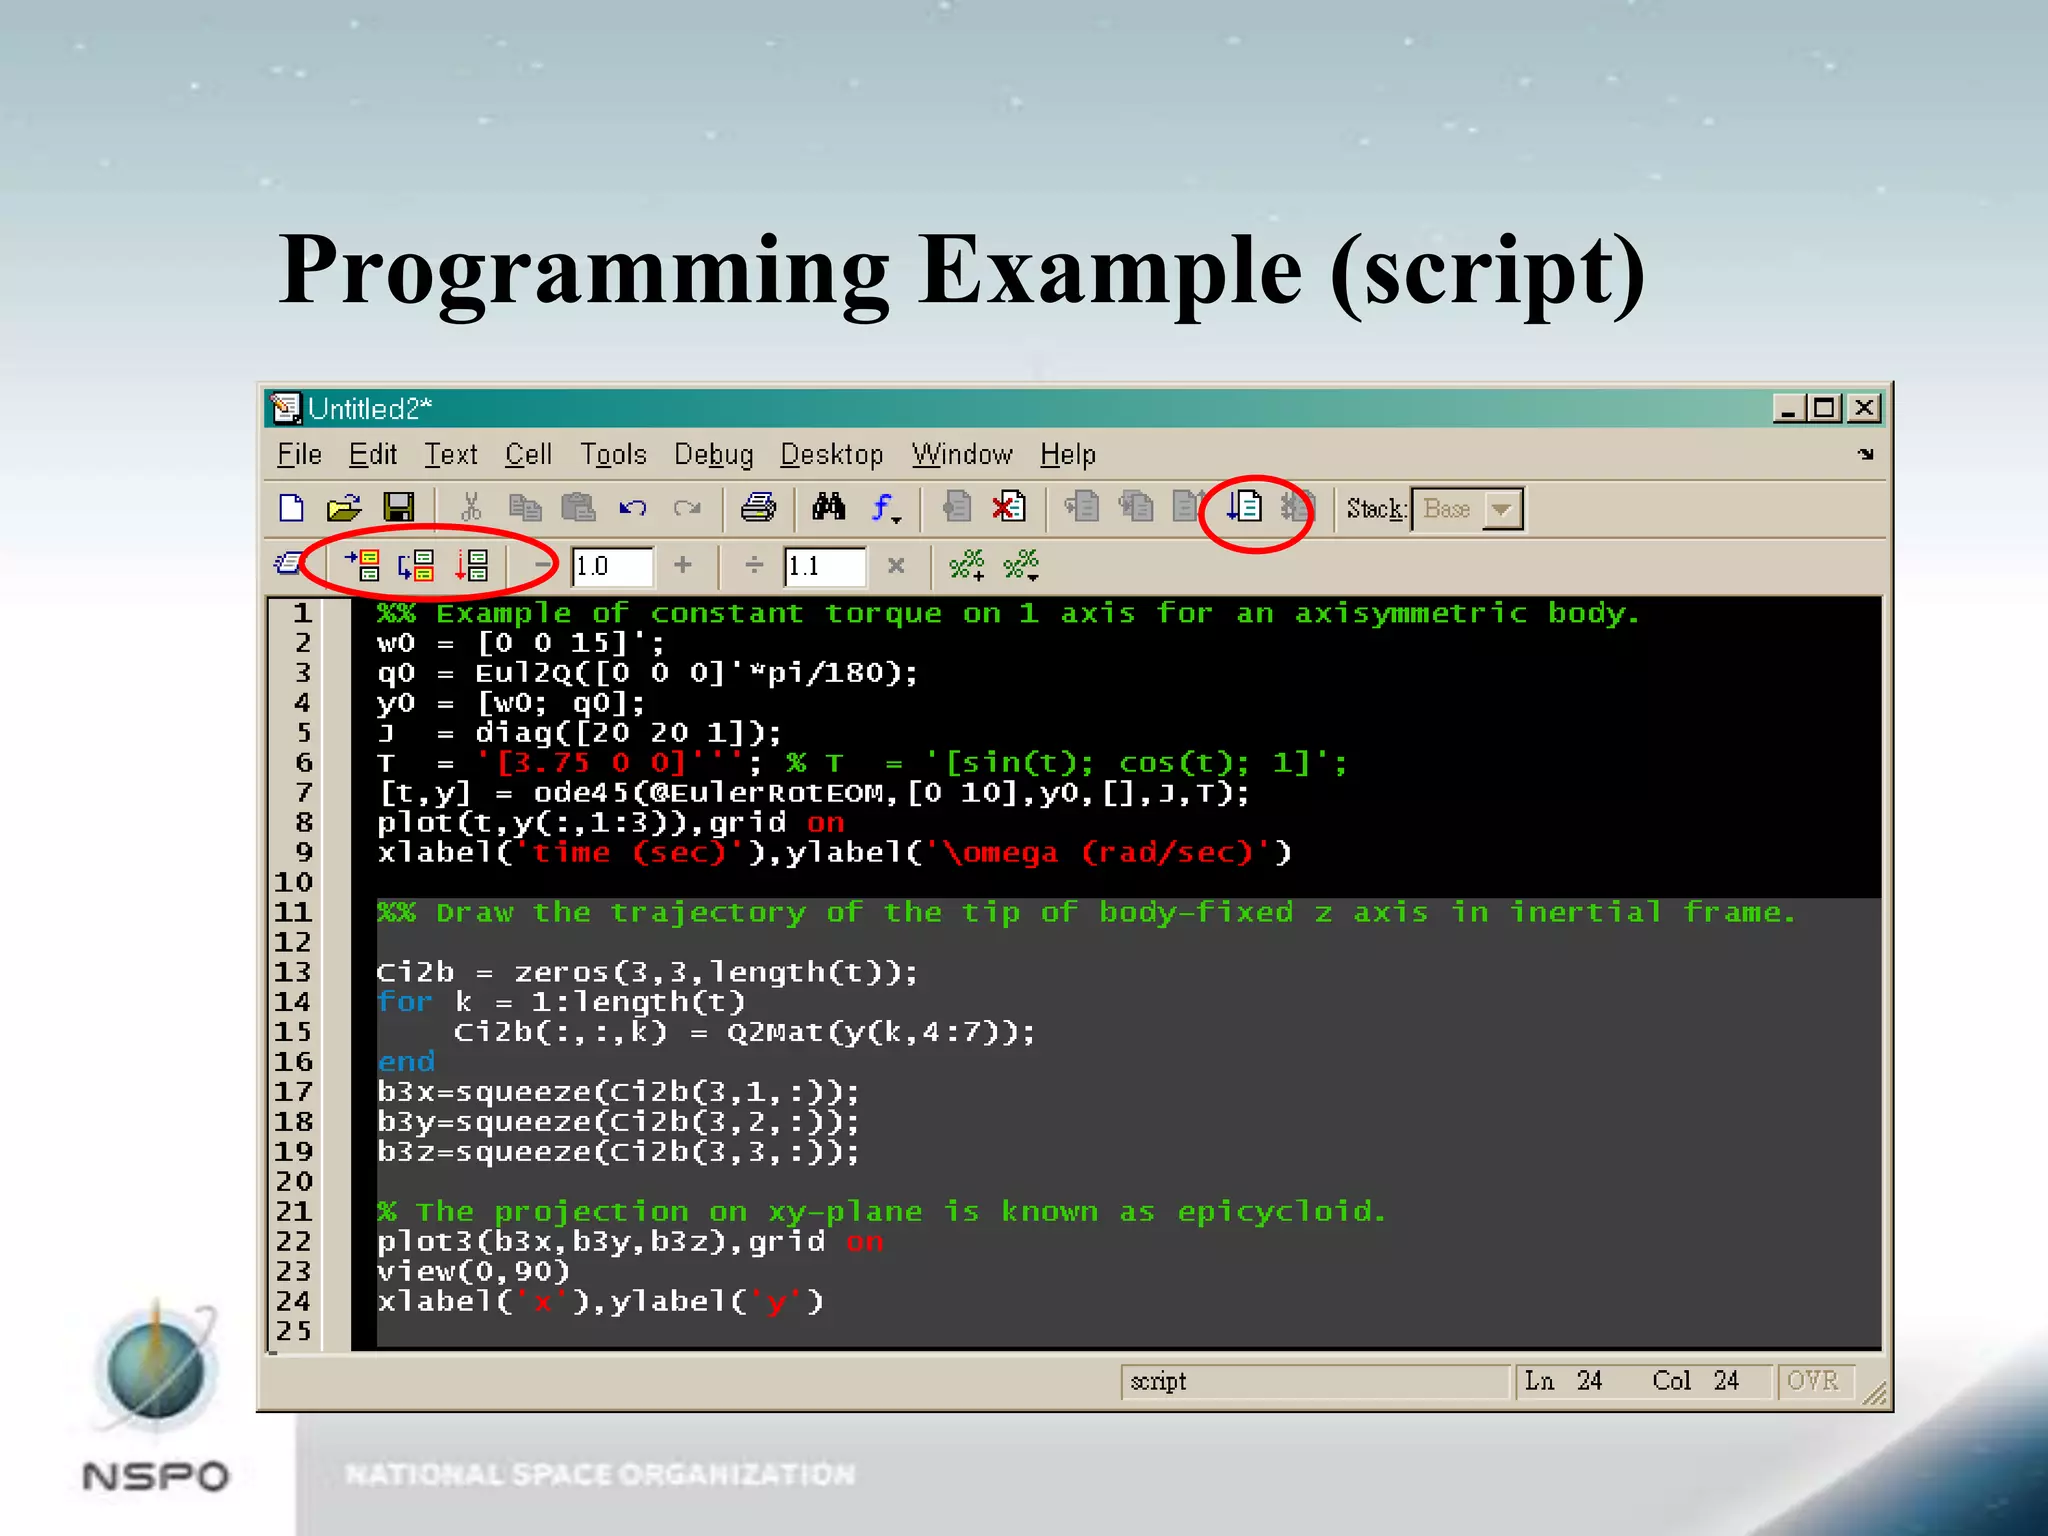
Task: Click Evaluate cell and advance icon
Action: (416, 566)
